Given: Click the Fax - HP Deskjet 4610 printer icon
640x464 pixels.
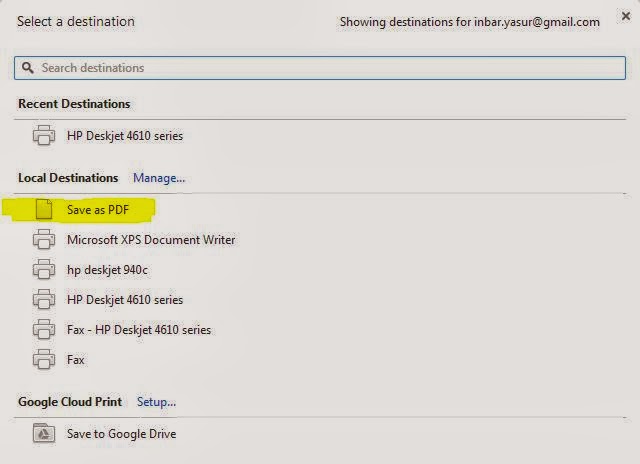Looking at the screenshot, I should [44, 330].
